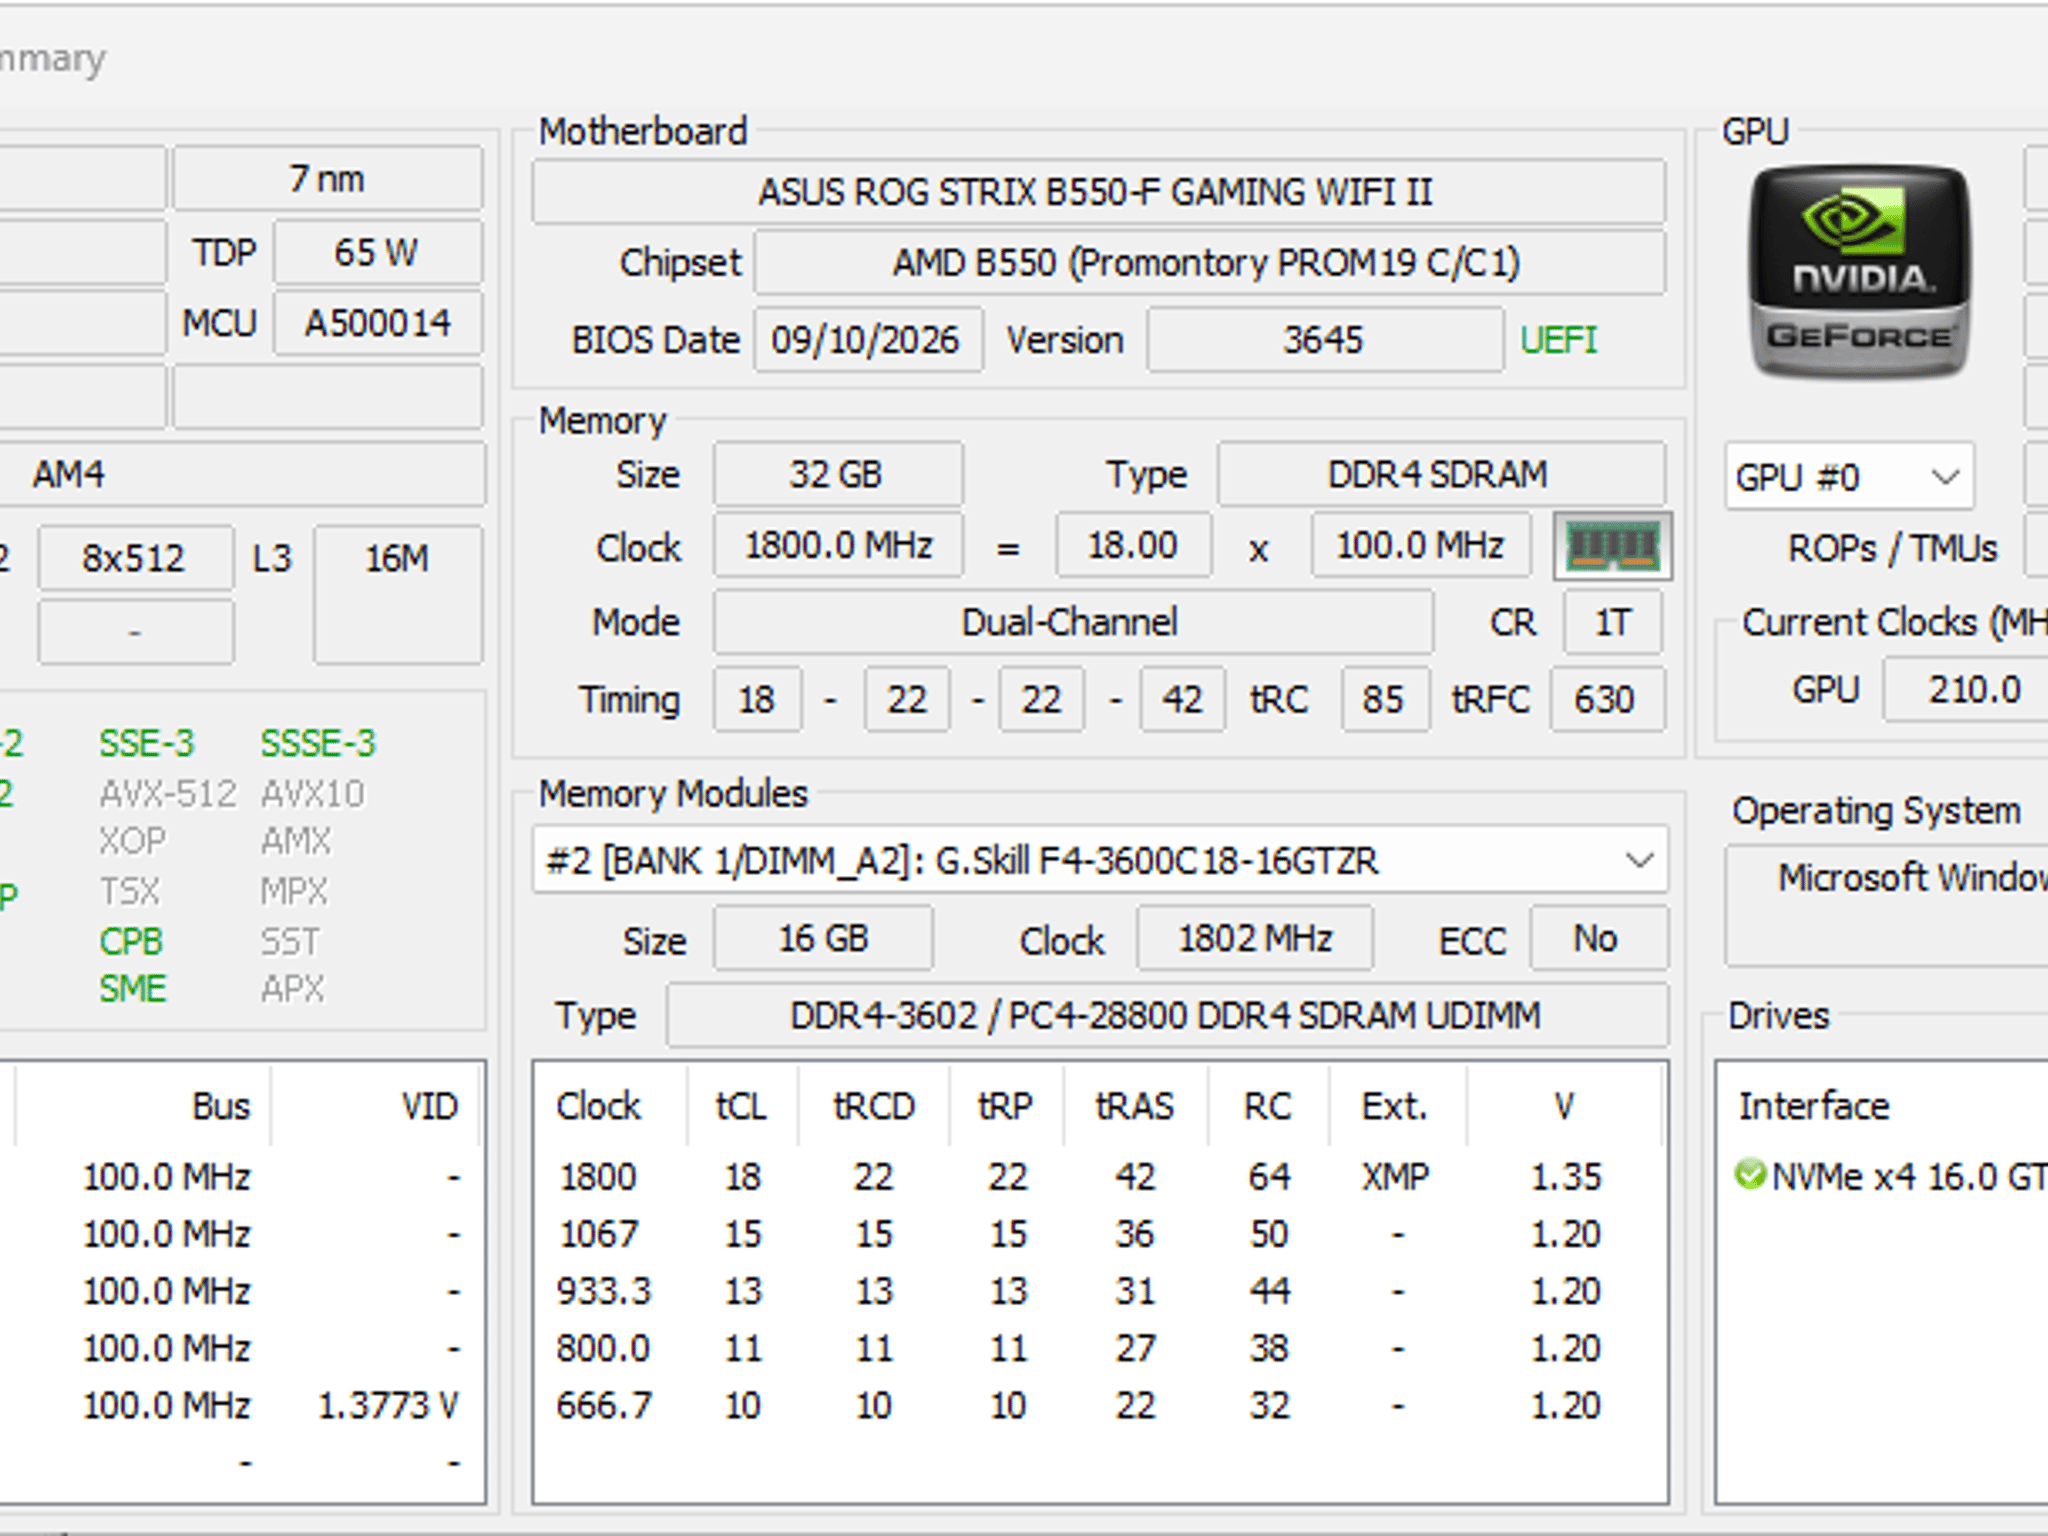Click the RC column header
The width and height of the screenshot is (2048, 1536).
point(1267,1106)
